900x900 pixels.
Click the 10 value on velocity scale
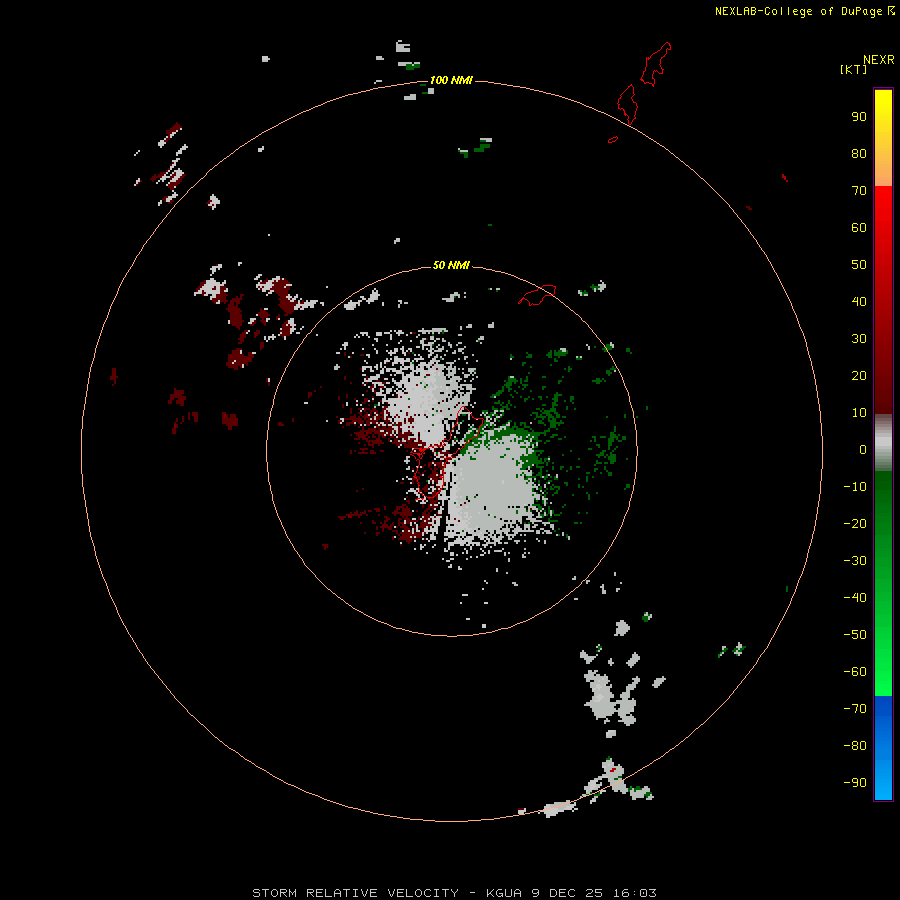859,413
